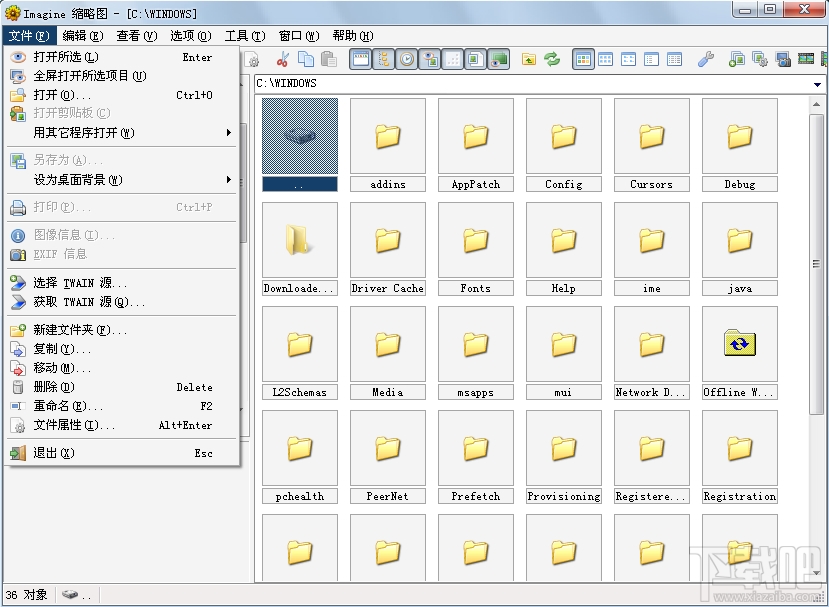The image size is (829, 607).
Task: Open the 编辑 menu
Action: [82, 35]
